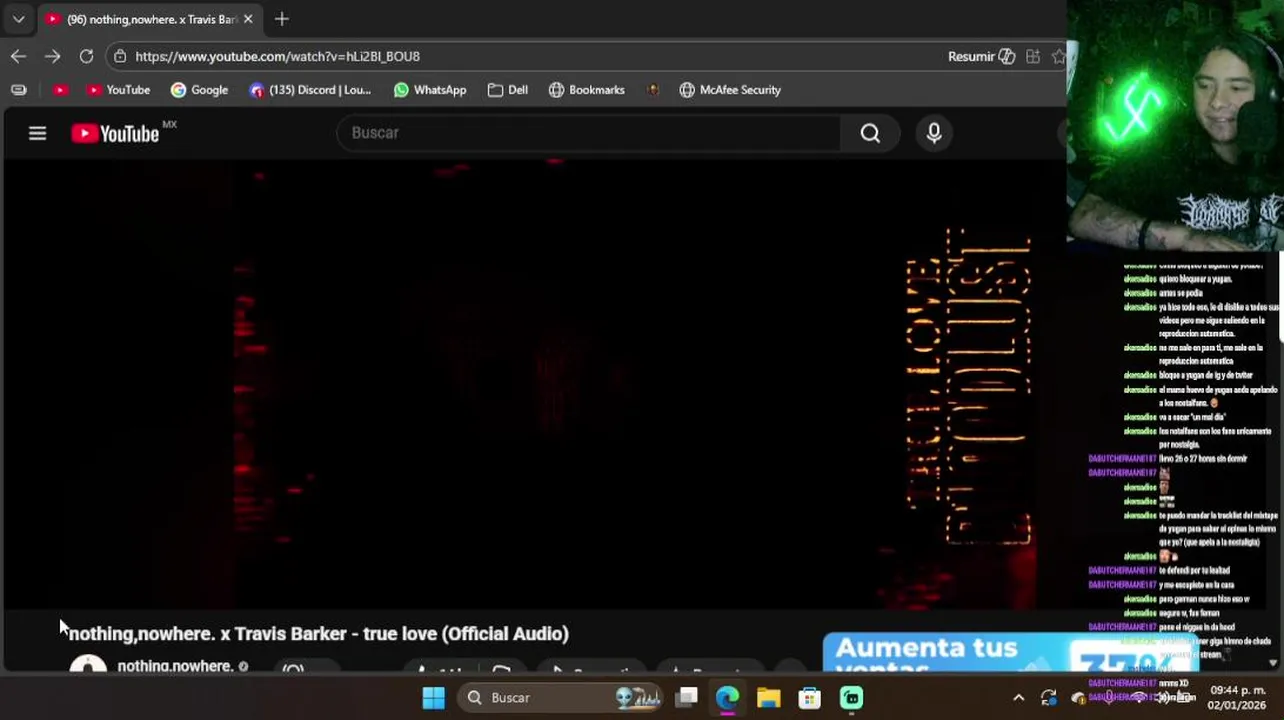
Task: Open the extension icon beside Resumir
Action: click(x=1033, y=56)
